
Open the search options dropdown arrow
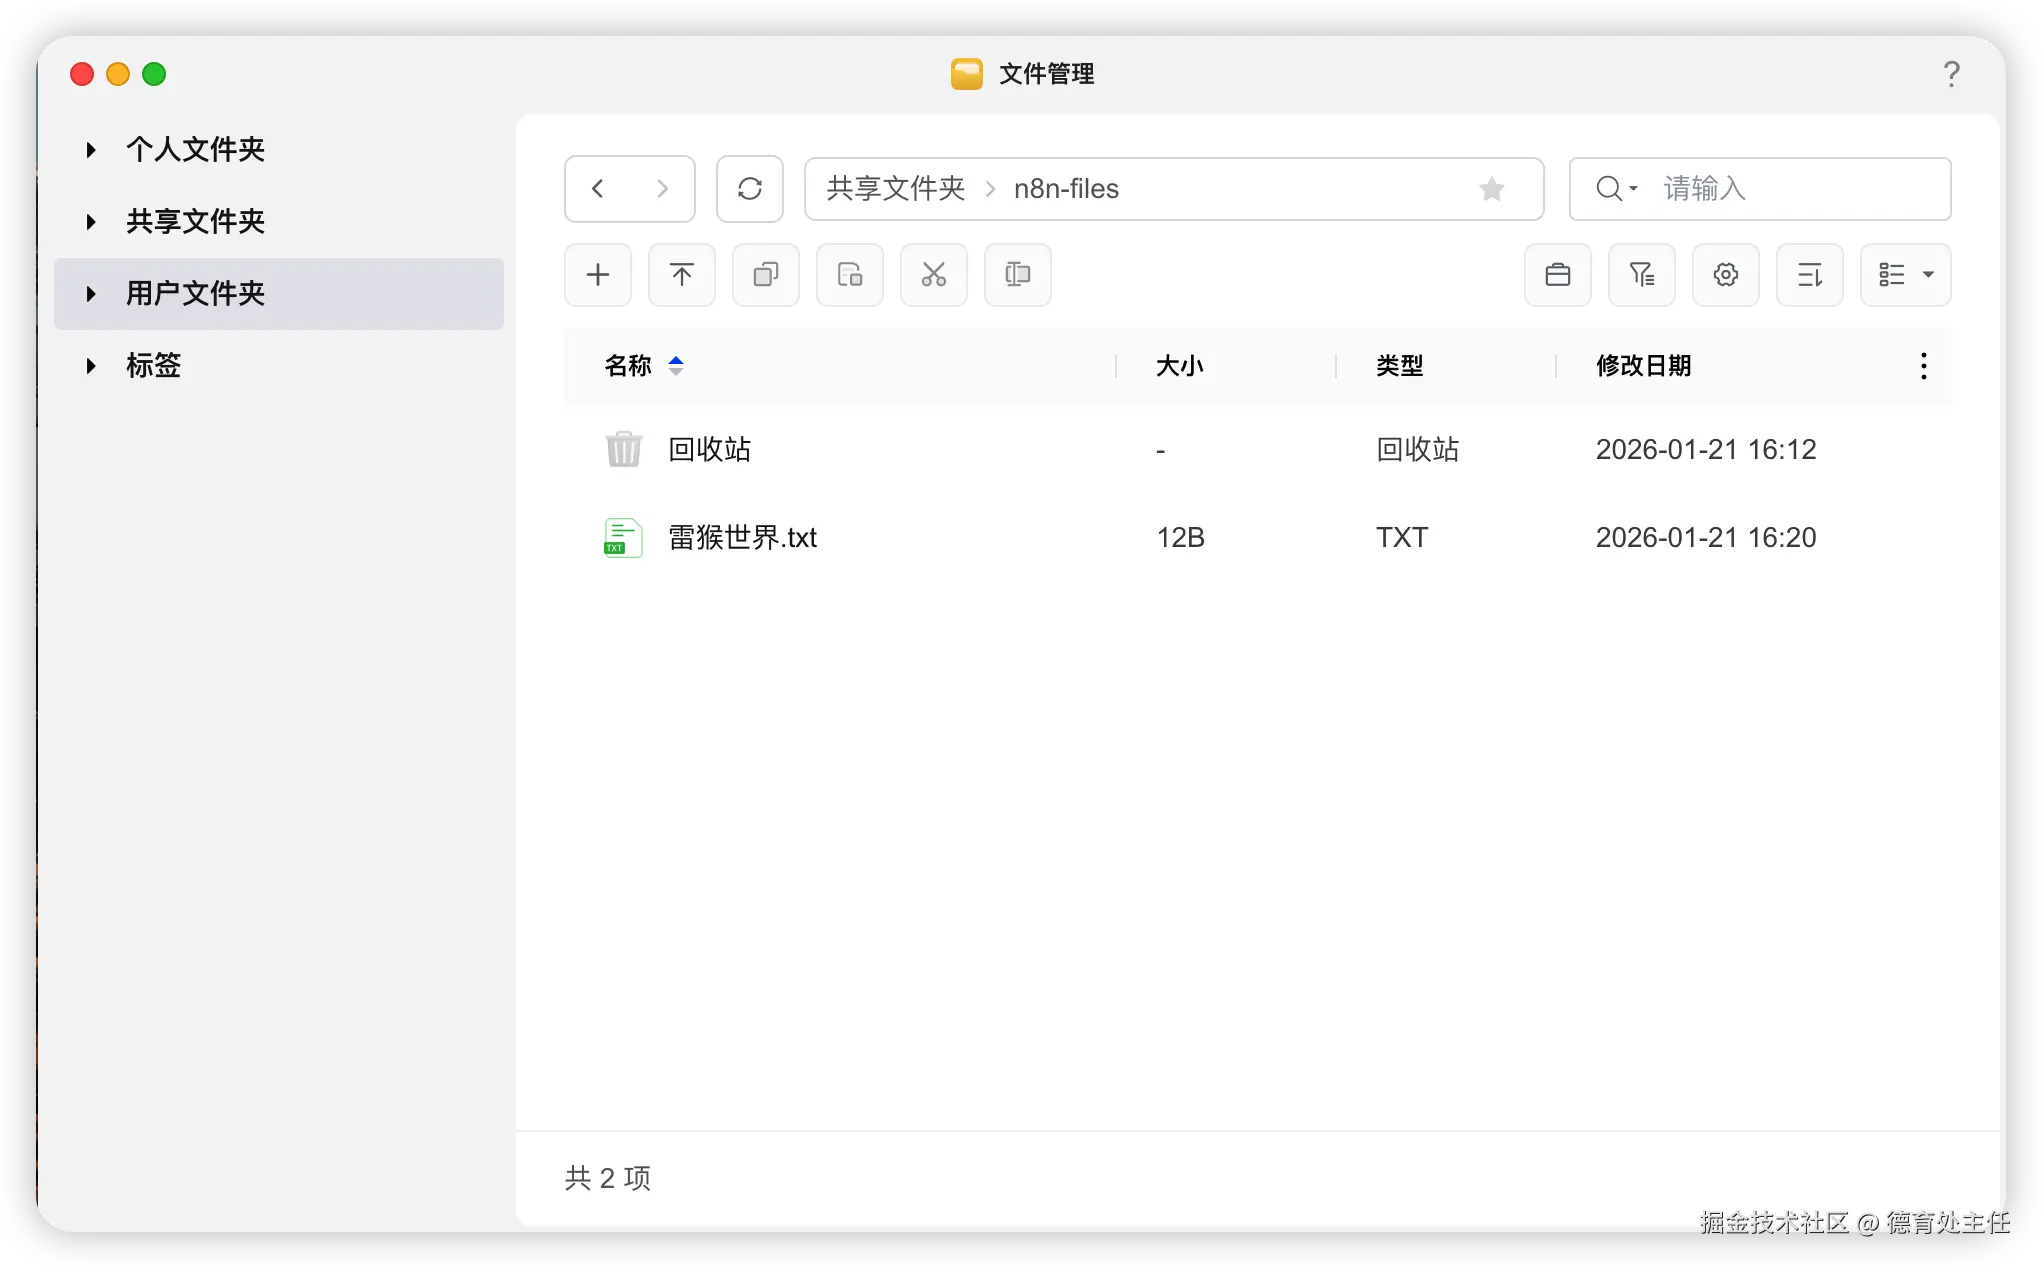[1633, 189]
